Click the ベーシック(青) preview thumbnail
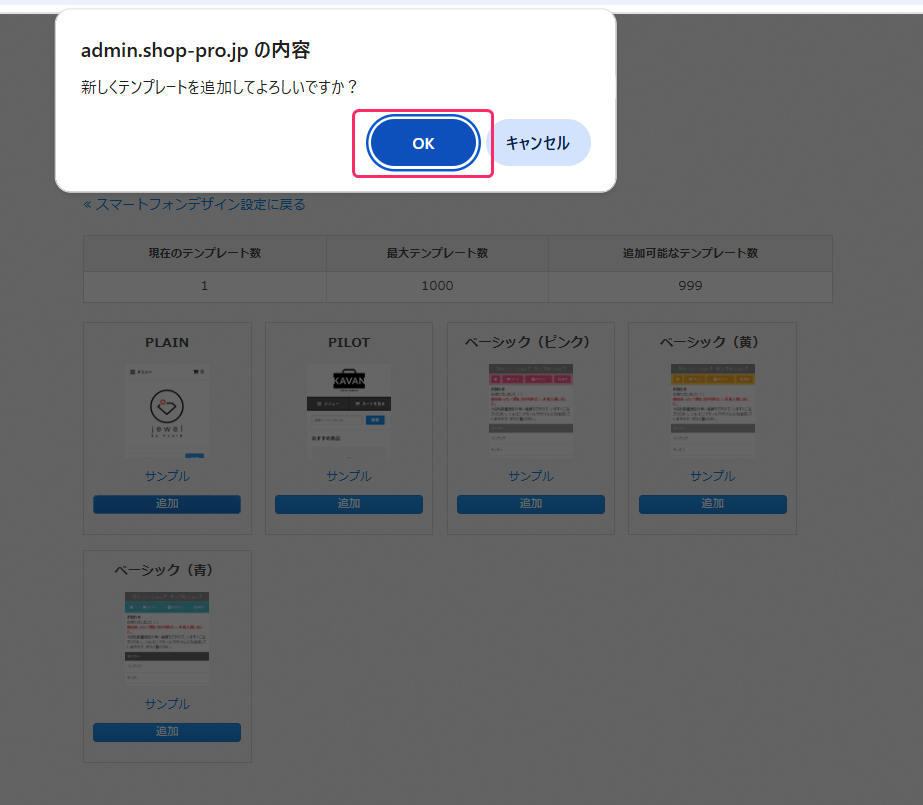This screenshot has width=923, height=805. [x=167, y=639]
